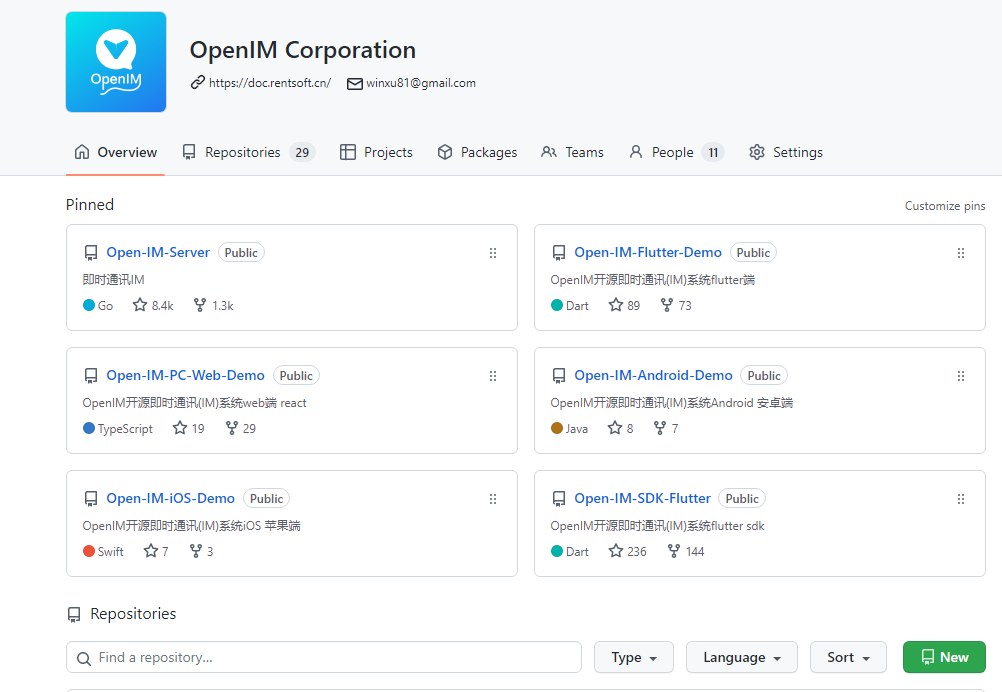Click the Repositories section heading

tap(133, 613)
